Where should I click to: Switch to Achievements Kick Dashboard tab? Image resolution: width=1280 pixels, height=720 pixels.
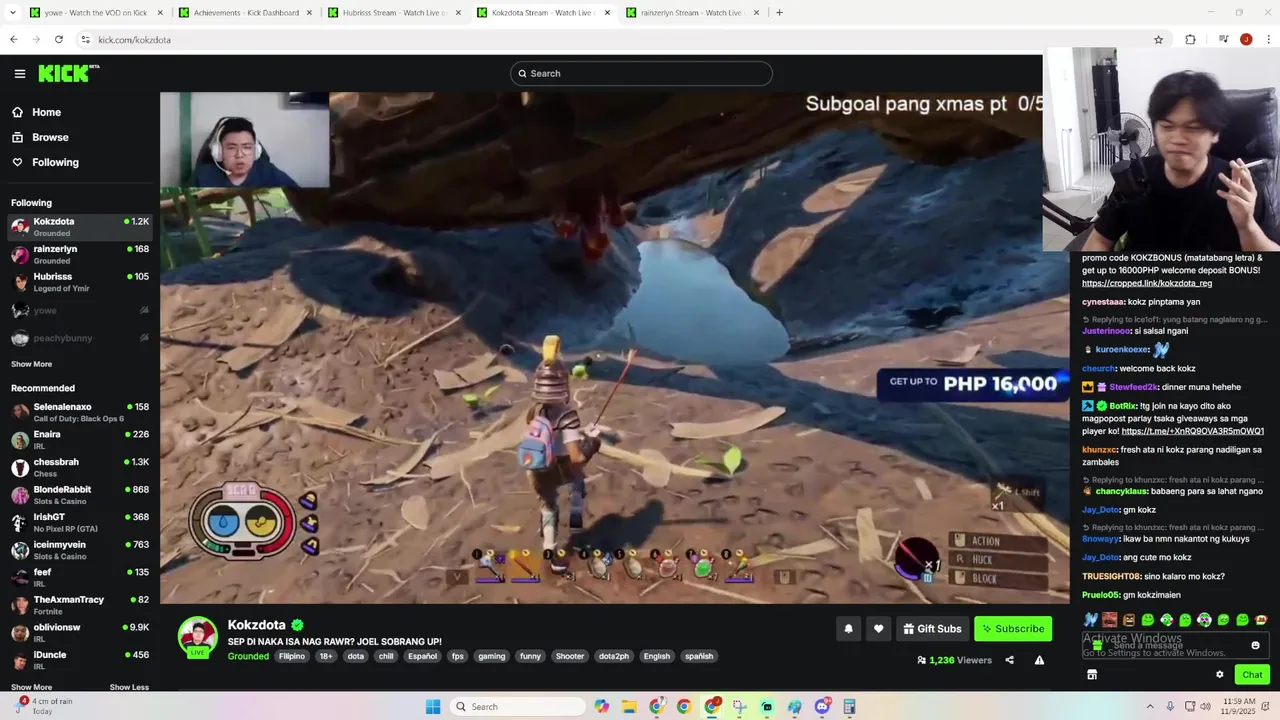tap(246, 13)
